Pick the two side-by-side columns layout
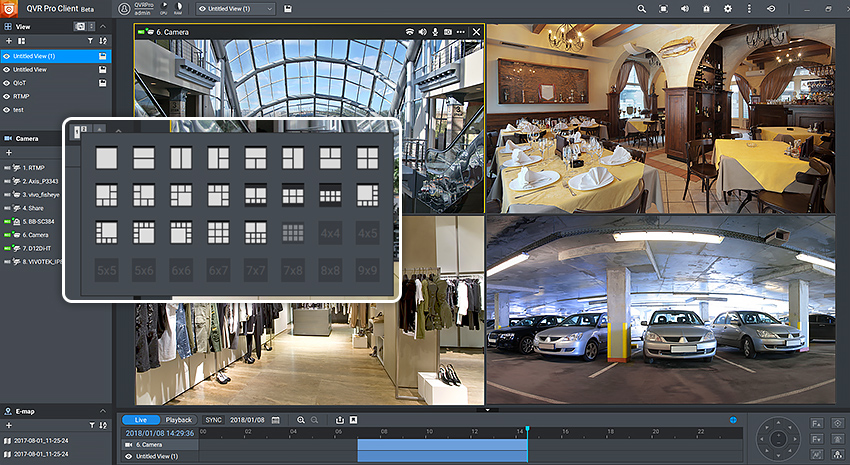Image resolution: width=850 pixels, height=465 pixels. click(181, 158)
